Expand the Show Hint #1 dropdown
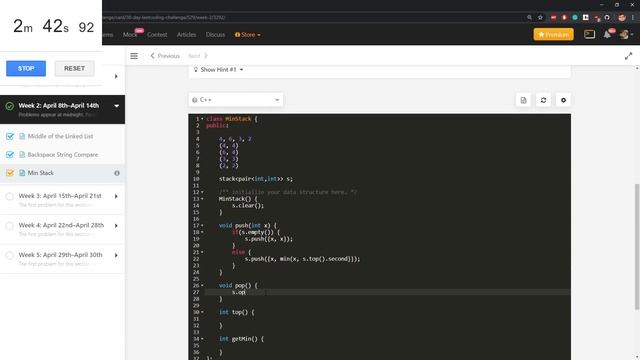 click(x=218, y=70)
